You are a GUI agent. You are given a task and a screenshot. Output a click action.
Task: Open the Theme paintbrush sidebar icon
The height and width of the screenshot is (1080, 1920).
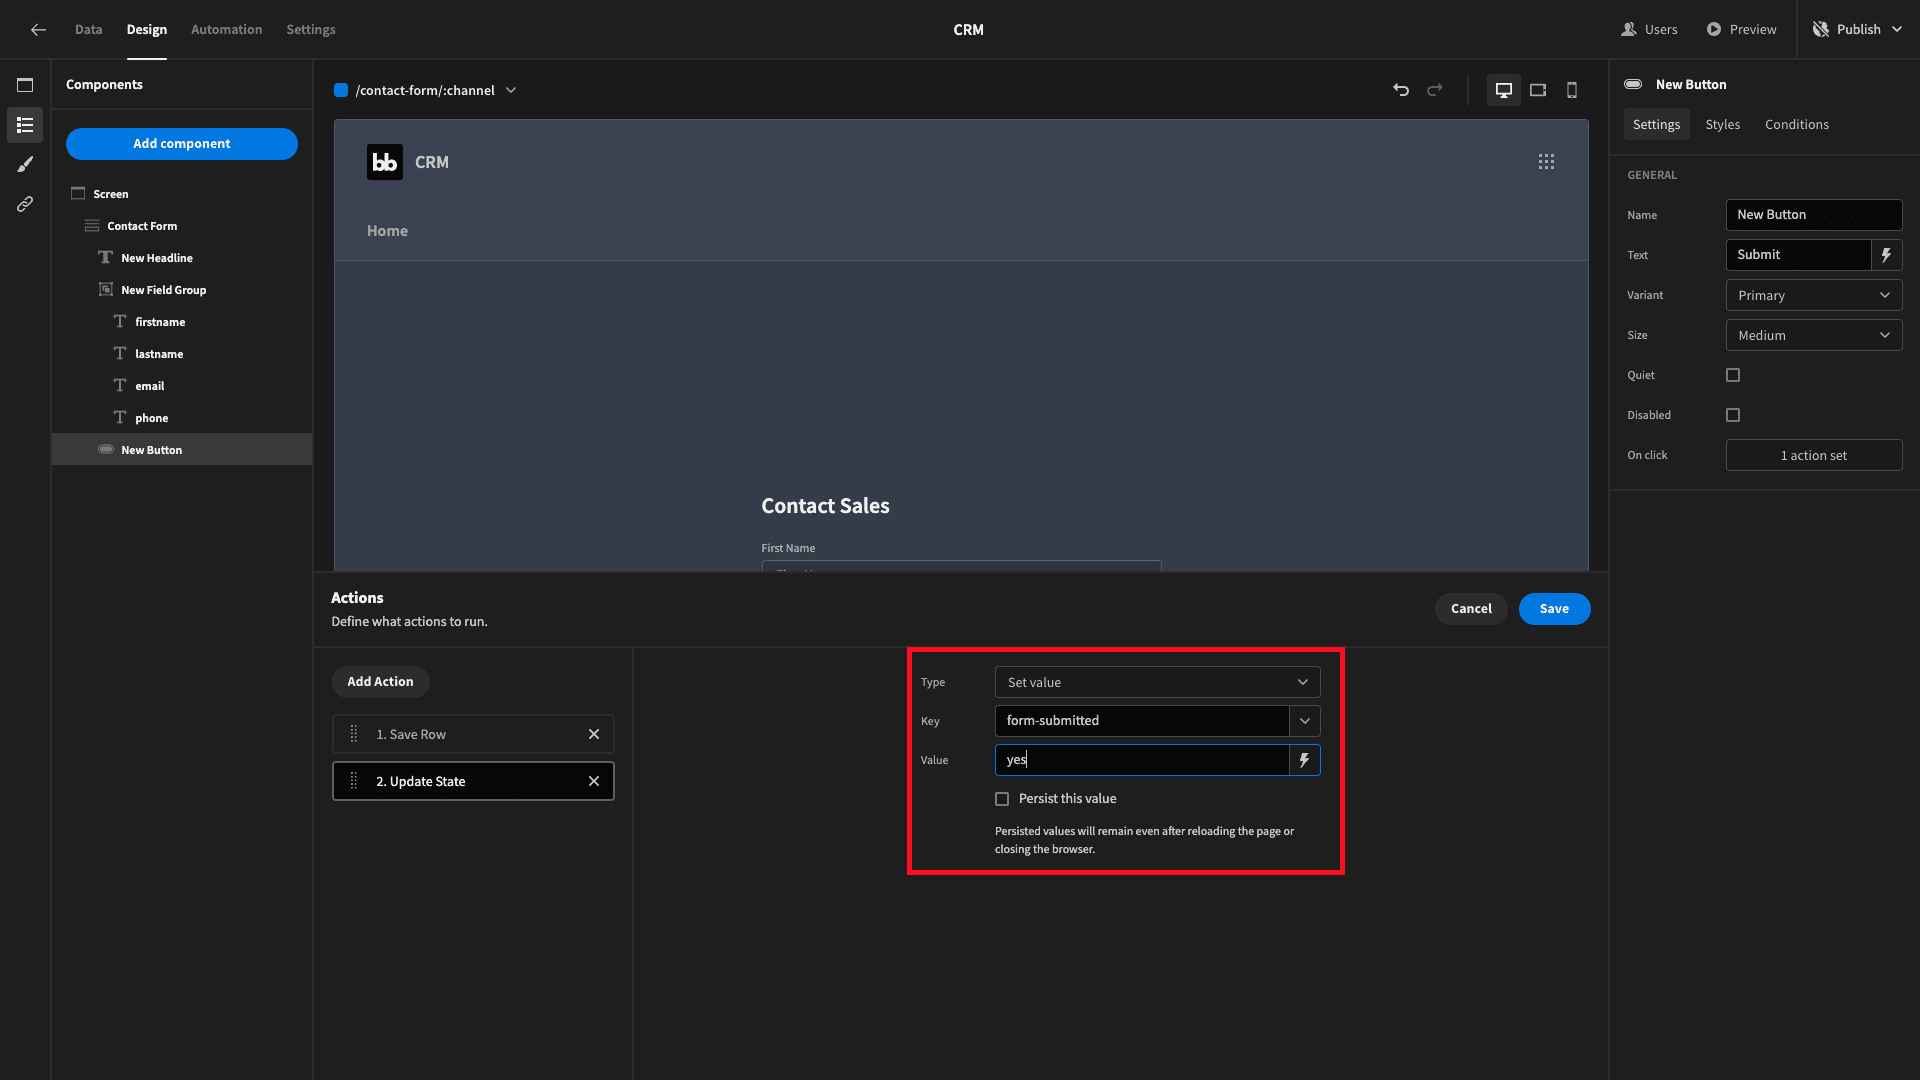25,164
